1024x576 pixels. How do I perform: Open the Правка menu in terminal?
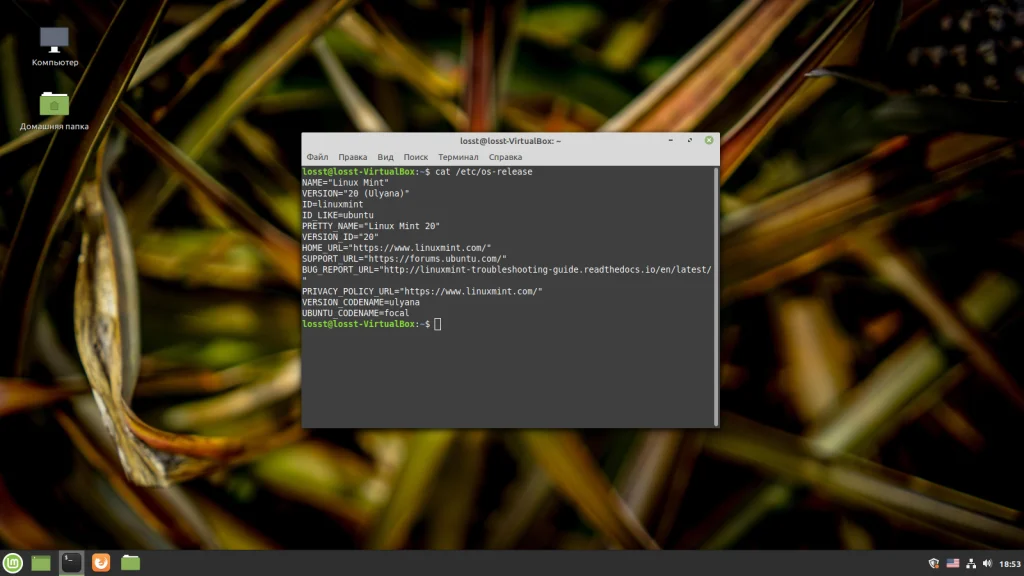pos(353,157)
